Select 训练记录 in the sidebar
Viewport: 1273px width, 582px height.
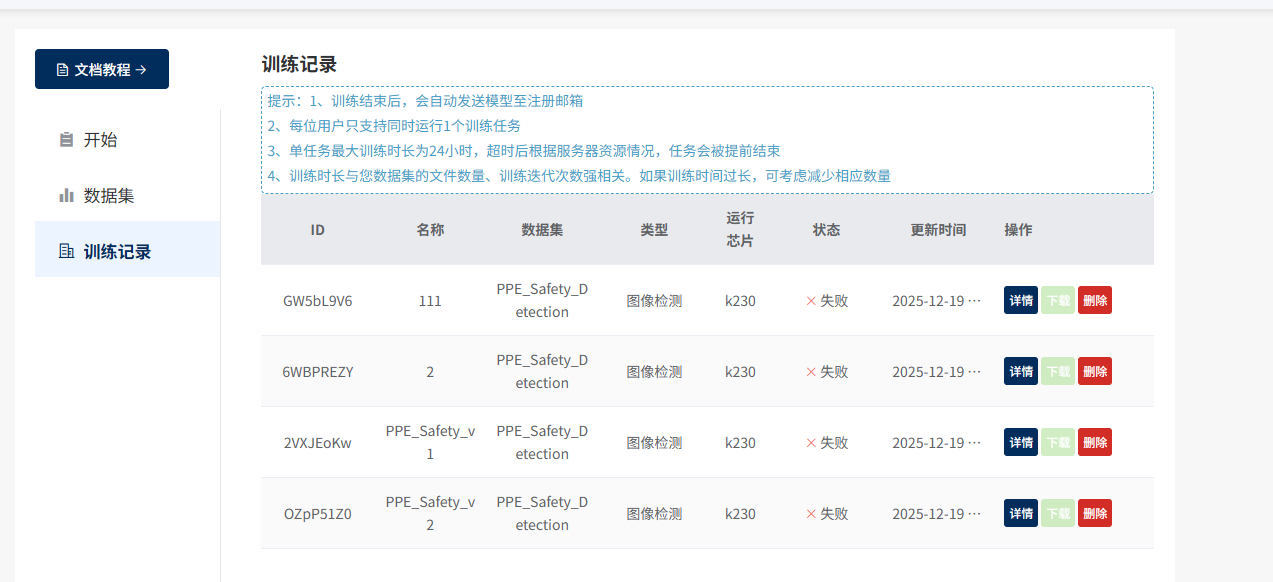[117, 252]
